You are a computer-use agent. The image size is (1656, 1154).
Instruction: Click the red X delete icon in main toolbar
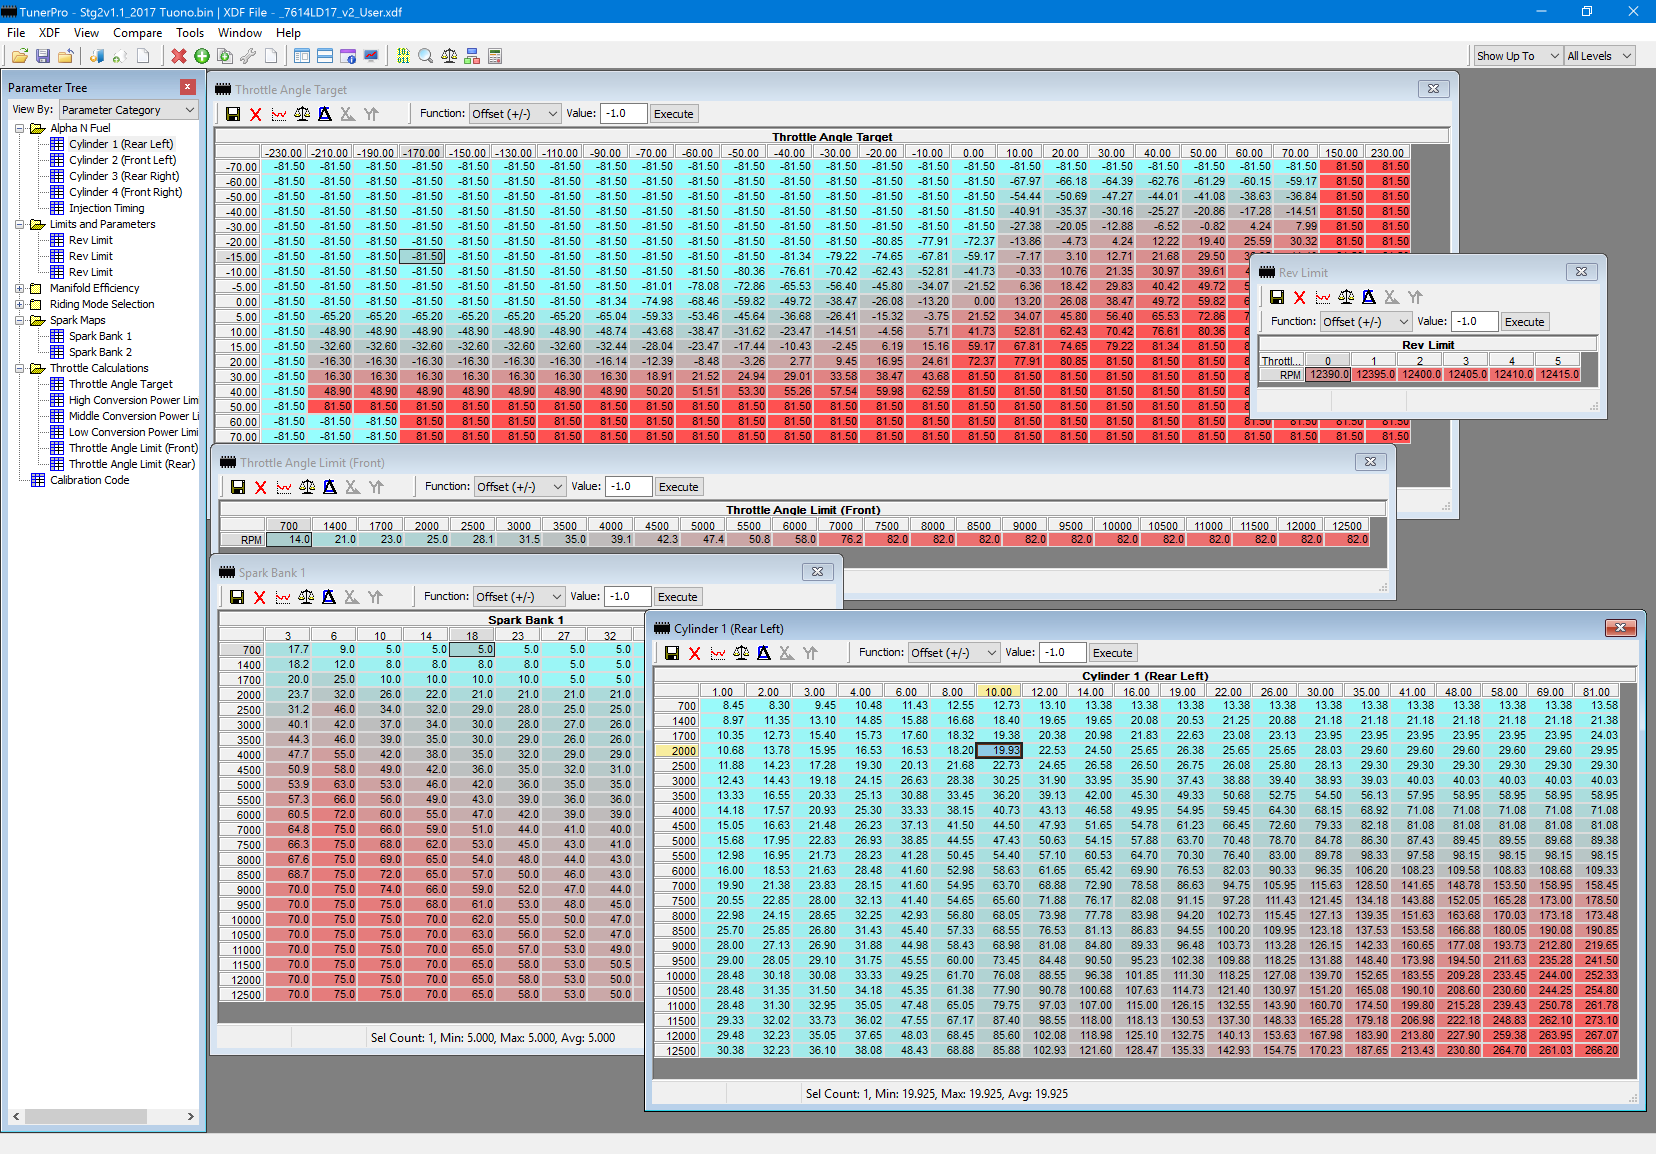(178, 56)
